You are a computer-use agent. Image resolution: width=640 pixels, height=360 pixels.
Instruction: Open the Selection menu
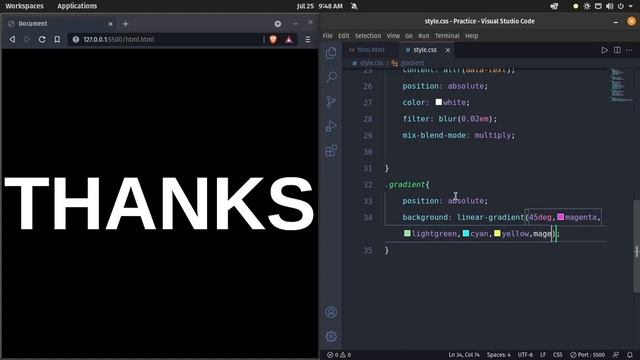pyautogui.click(x=368, y=36)
